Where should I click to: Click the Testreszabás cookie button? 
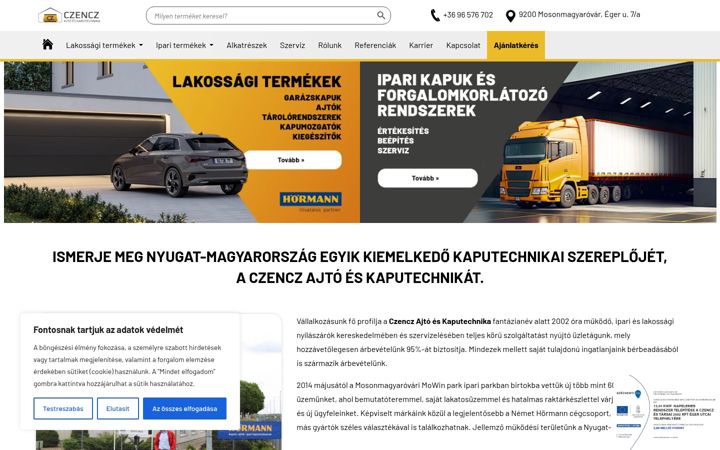[x=63, y=409]
